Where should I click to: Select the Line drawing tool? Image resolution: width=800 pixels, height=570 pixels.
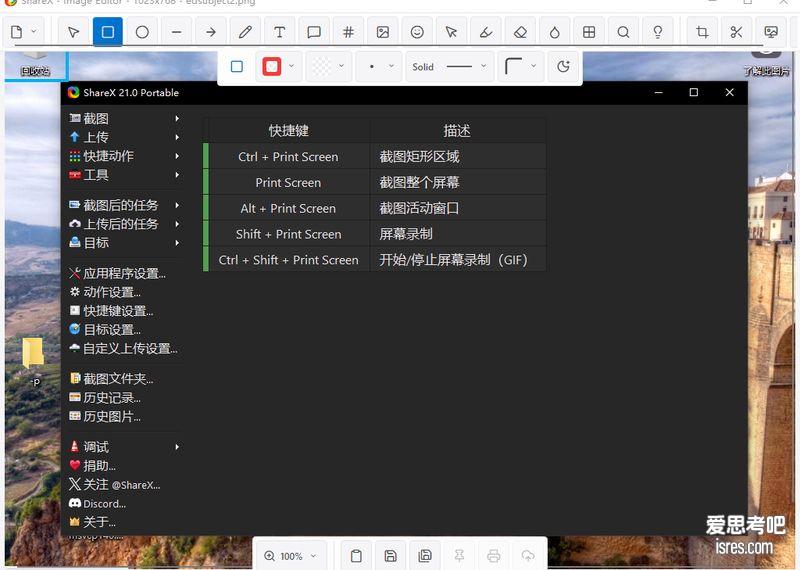177,32
